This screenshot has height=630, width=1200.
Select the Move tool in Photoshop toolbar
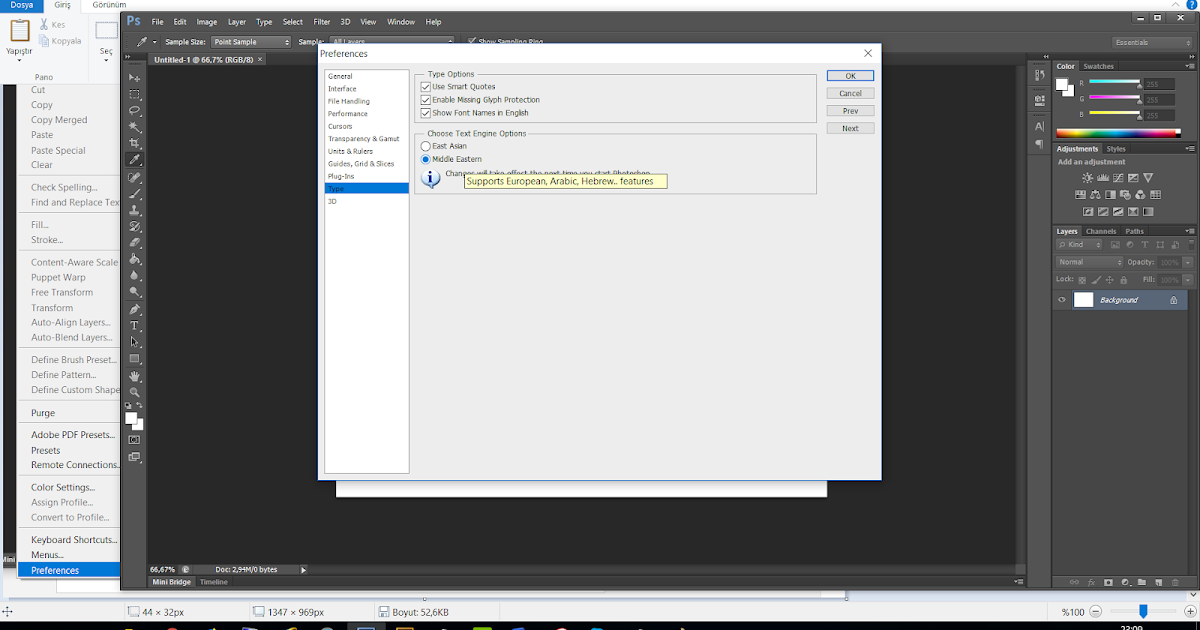[134, 77]
